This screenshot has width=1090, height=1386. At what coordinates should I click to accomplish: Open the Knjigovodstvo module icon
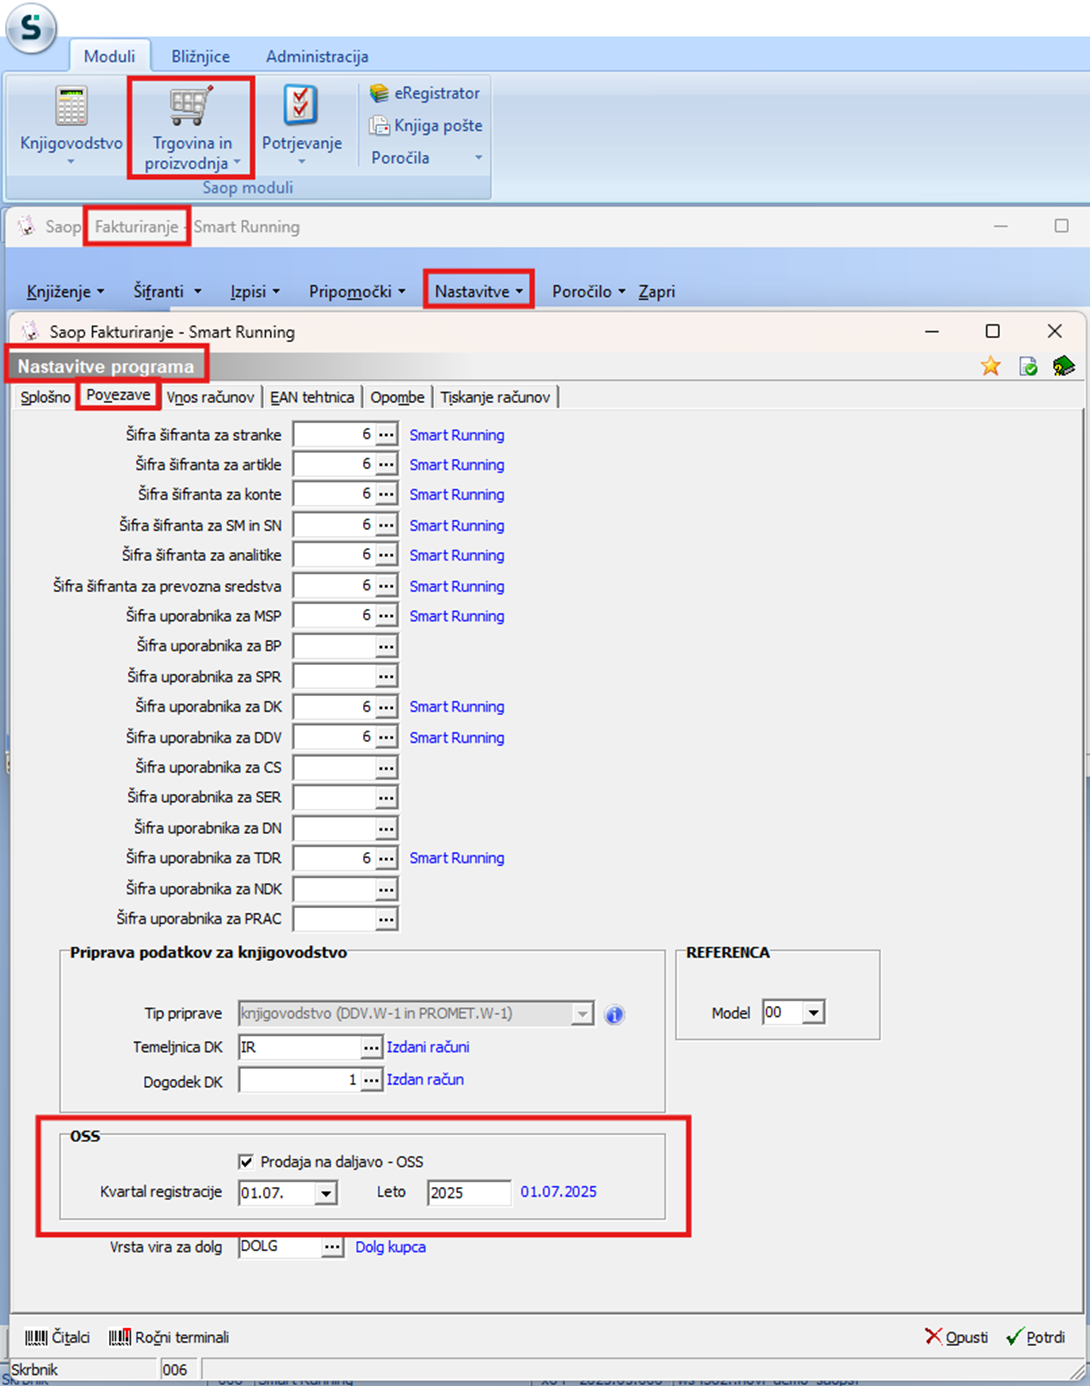pos(71,125)
